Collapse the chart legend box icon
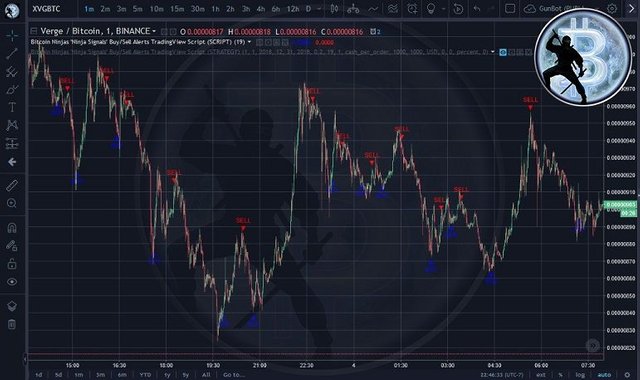 (x=34, y=31)
